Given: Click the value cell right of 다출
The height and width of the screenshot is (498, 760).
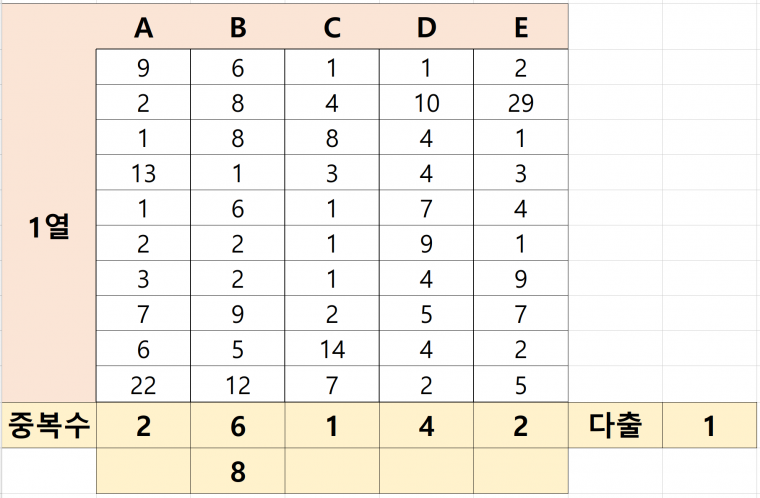Looking at the screenshot, I should pos(709,426).
